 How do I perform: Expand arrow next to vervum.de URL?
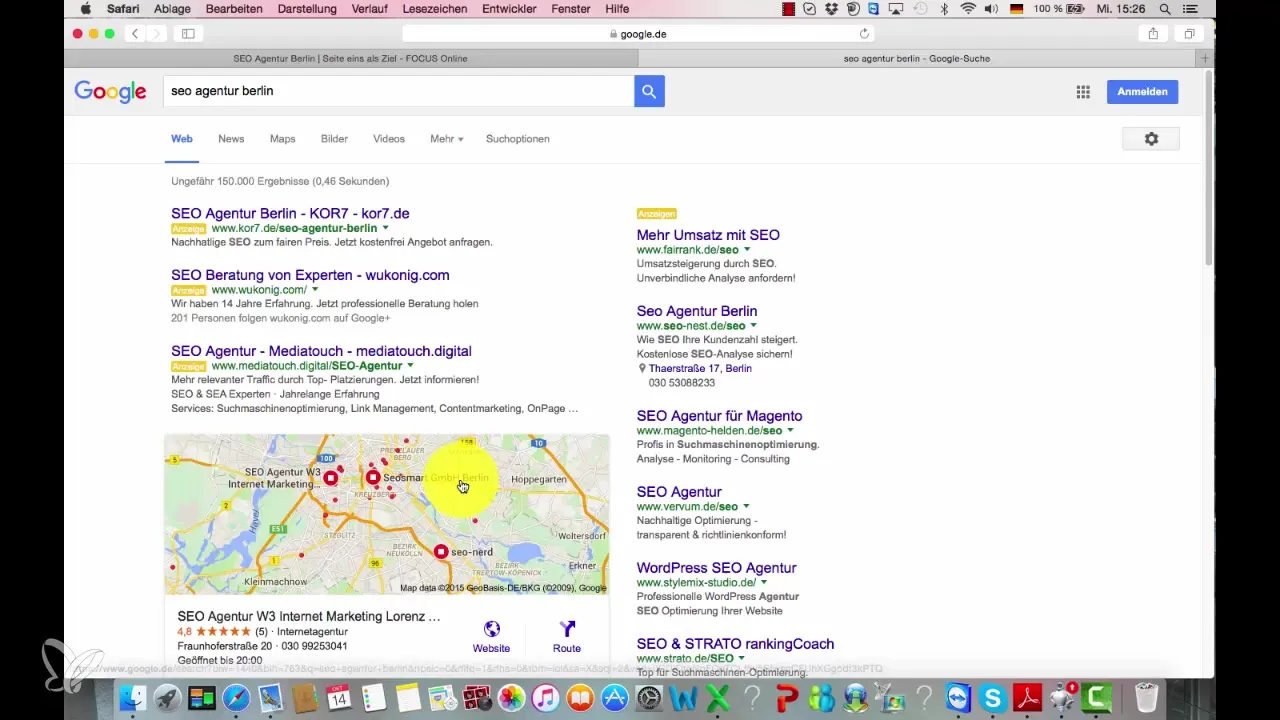coord(746,507)
